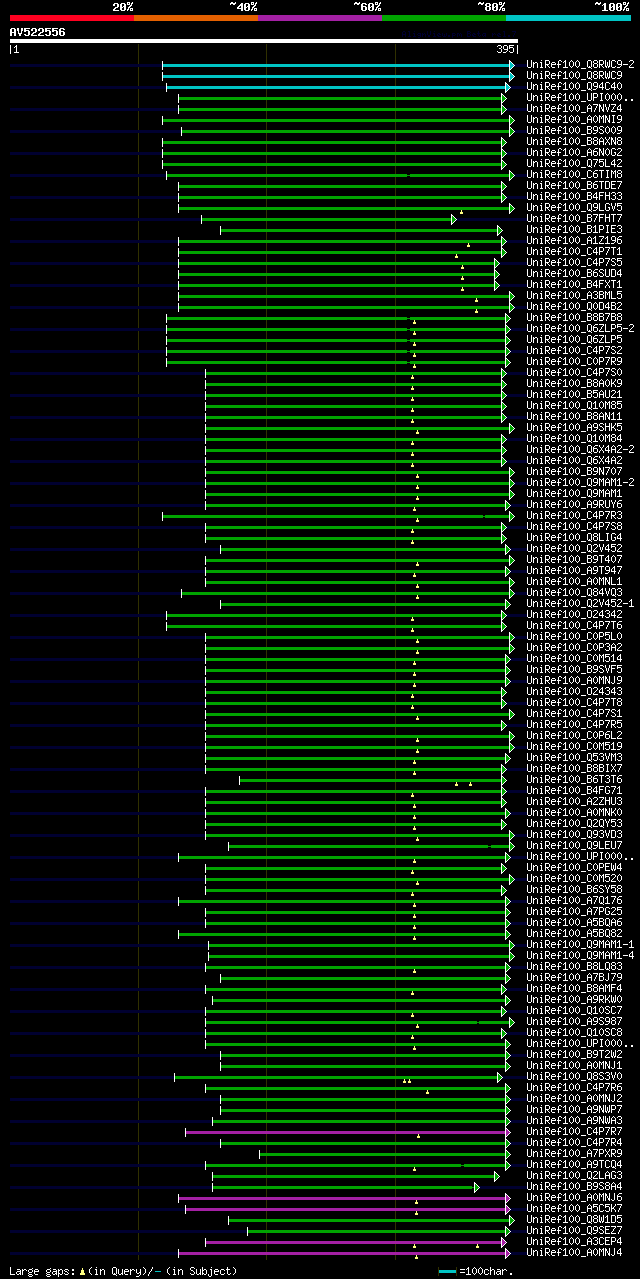Select the UniRef100_Q9MAM1-2 label

581,482
